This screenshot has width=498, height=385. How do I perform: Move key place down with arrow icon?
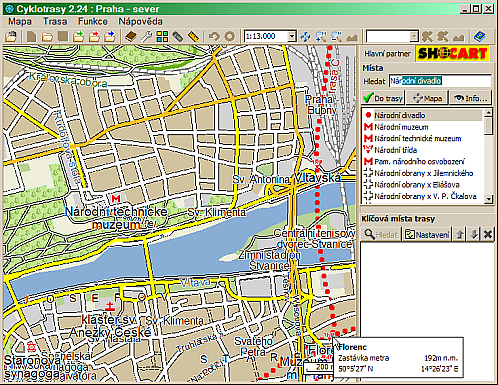click(x=474, y=234)
